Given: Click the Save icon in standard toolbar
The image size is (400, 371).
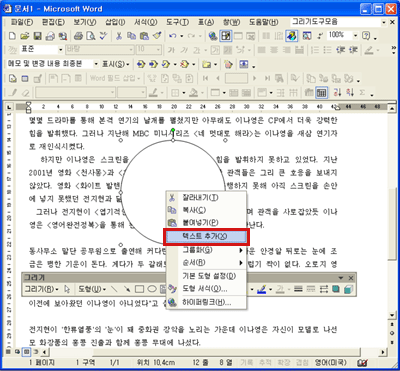Looking at the screenshot, I should (38, 36).
